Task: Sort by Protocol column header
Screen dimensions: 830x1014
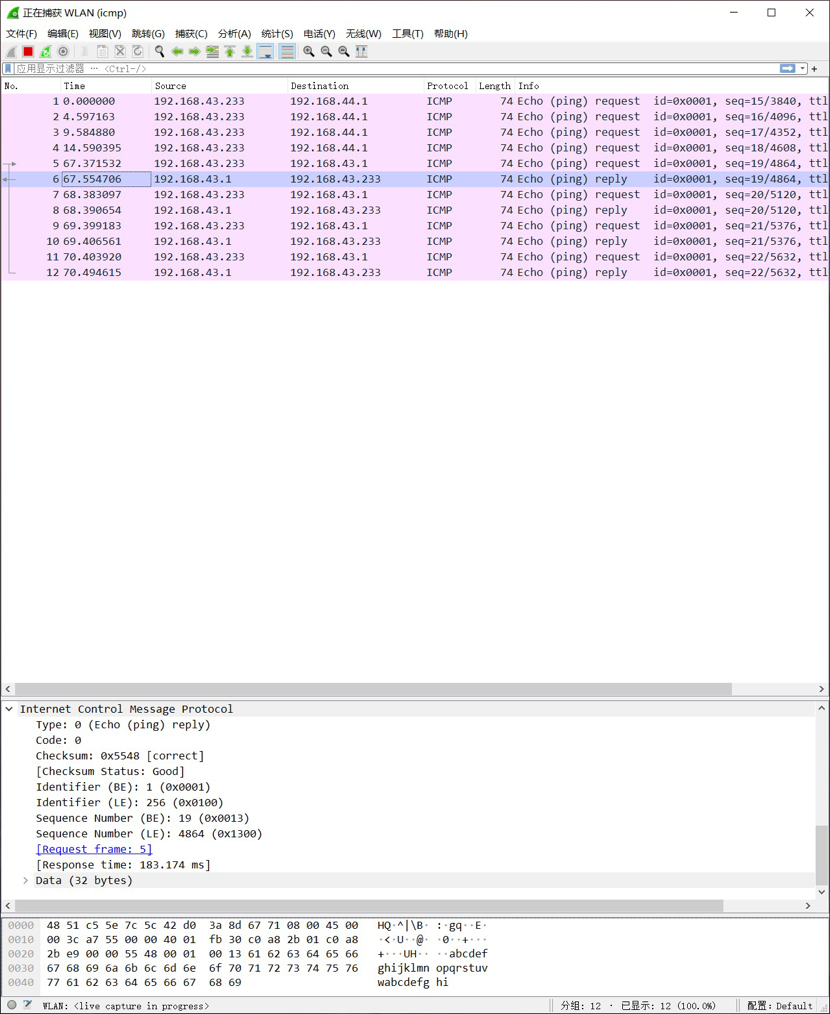Action: (449, 86)
